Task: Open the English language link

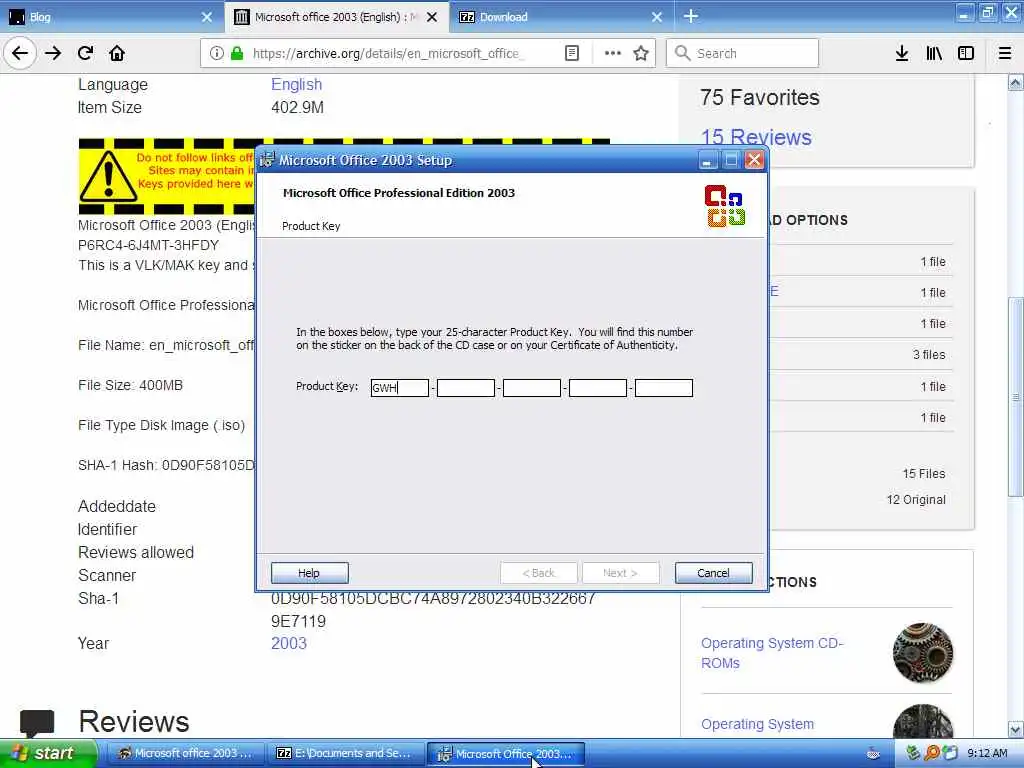Action: [x=296, y=84]
